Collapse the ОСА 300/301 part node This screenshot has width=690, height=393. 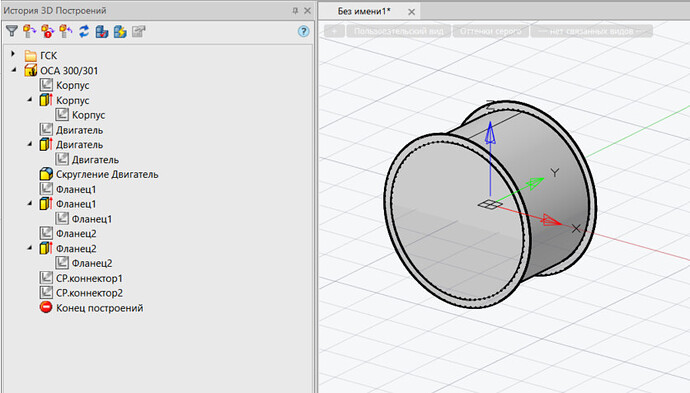point(14,70)
